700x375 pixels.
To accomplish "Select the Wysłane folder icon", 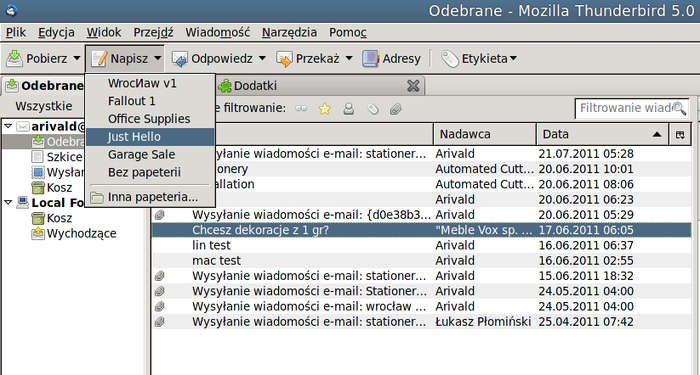I will click(x=38, y=172).
